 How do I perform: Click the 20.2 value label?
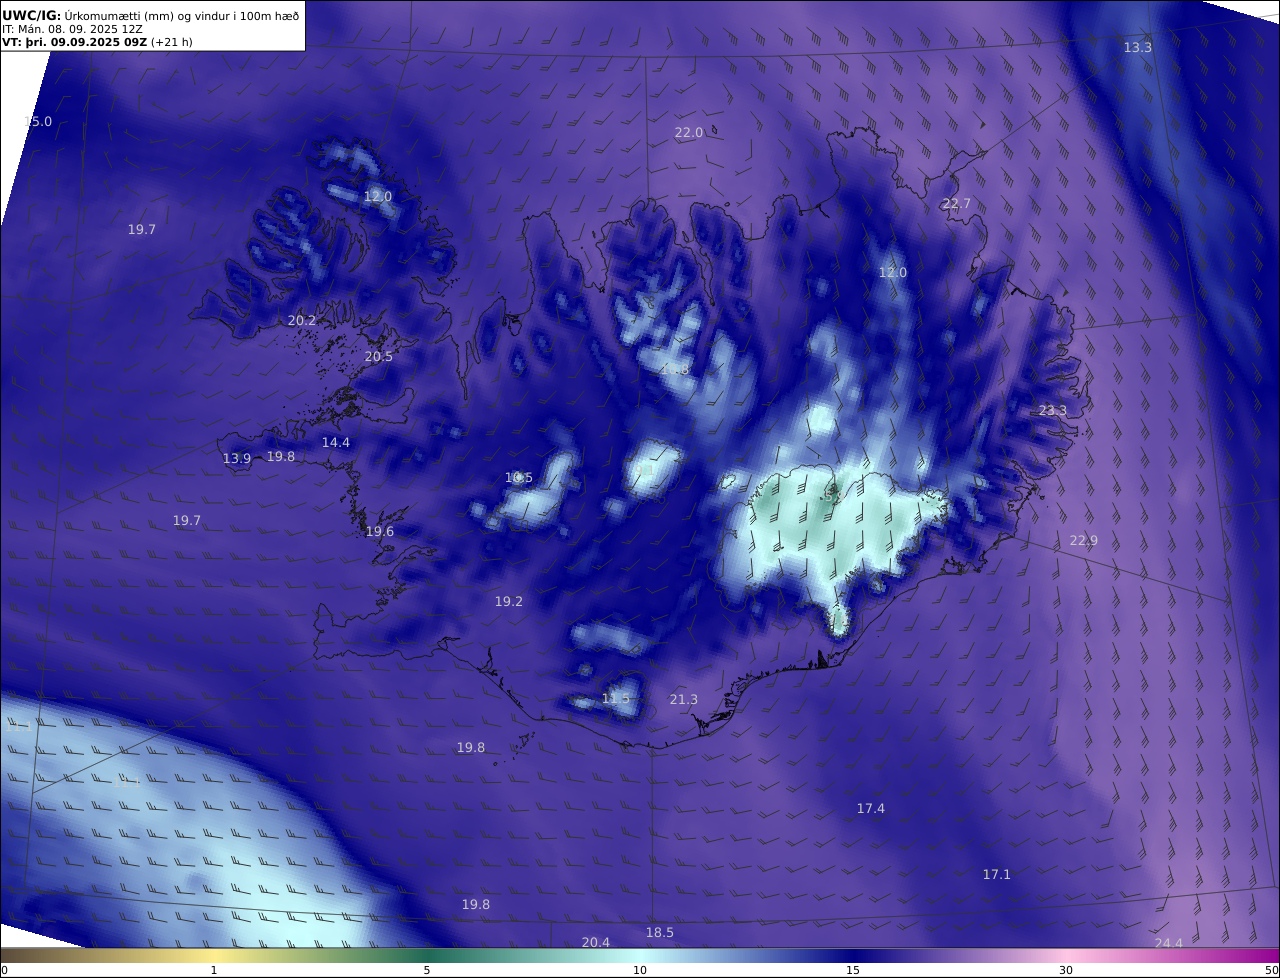(302, 321)
